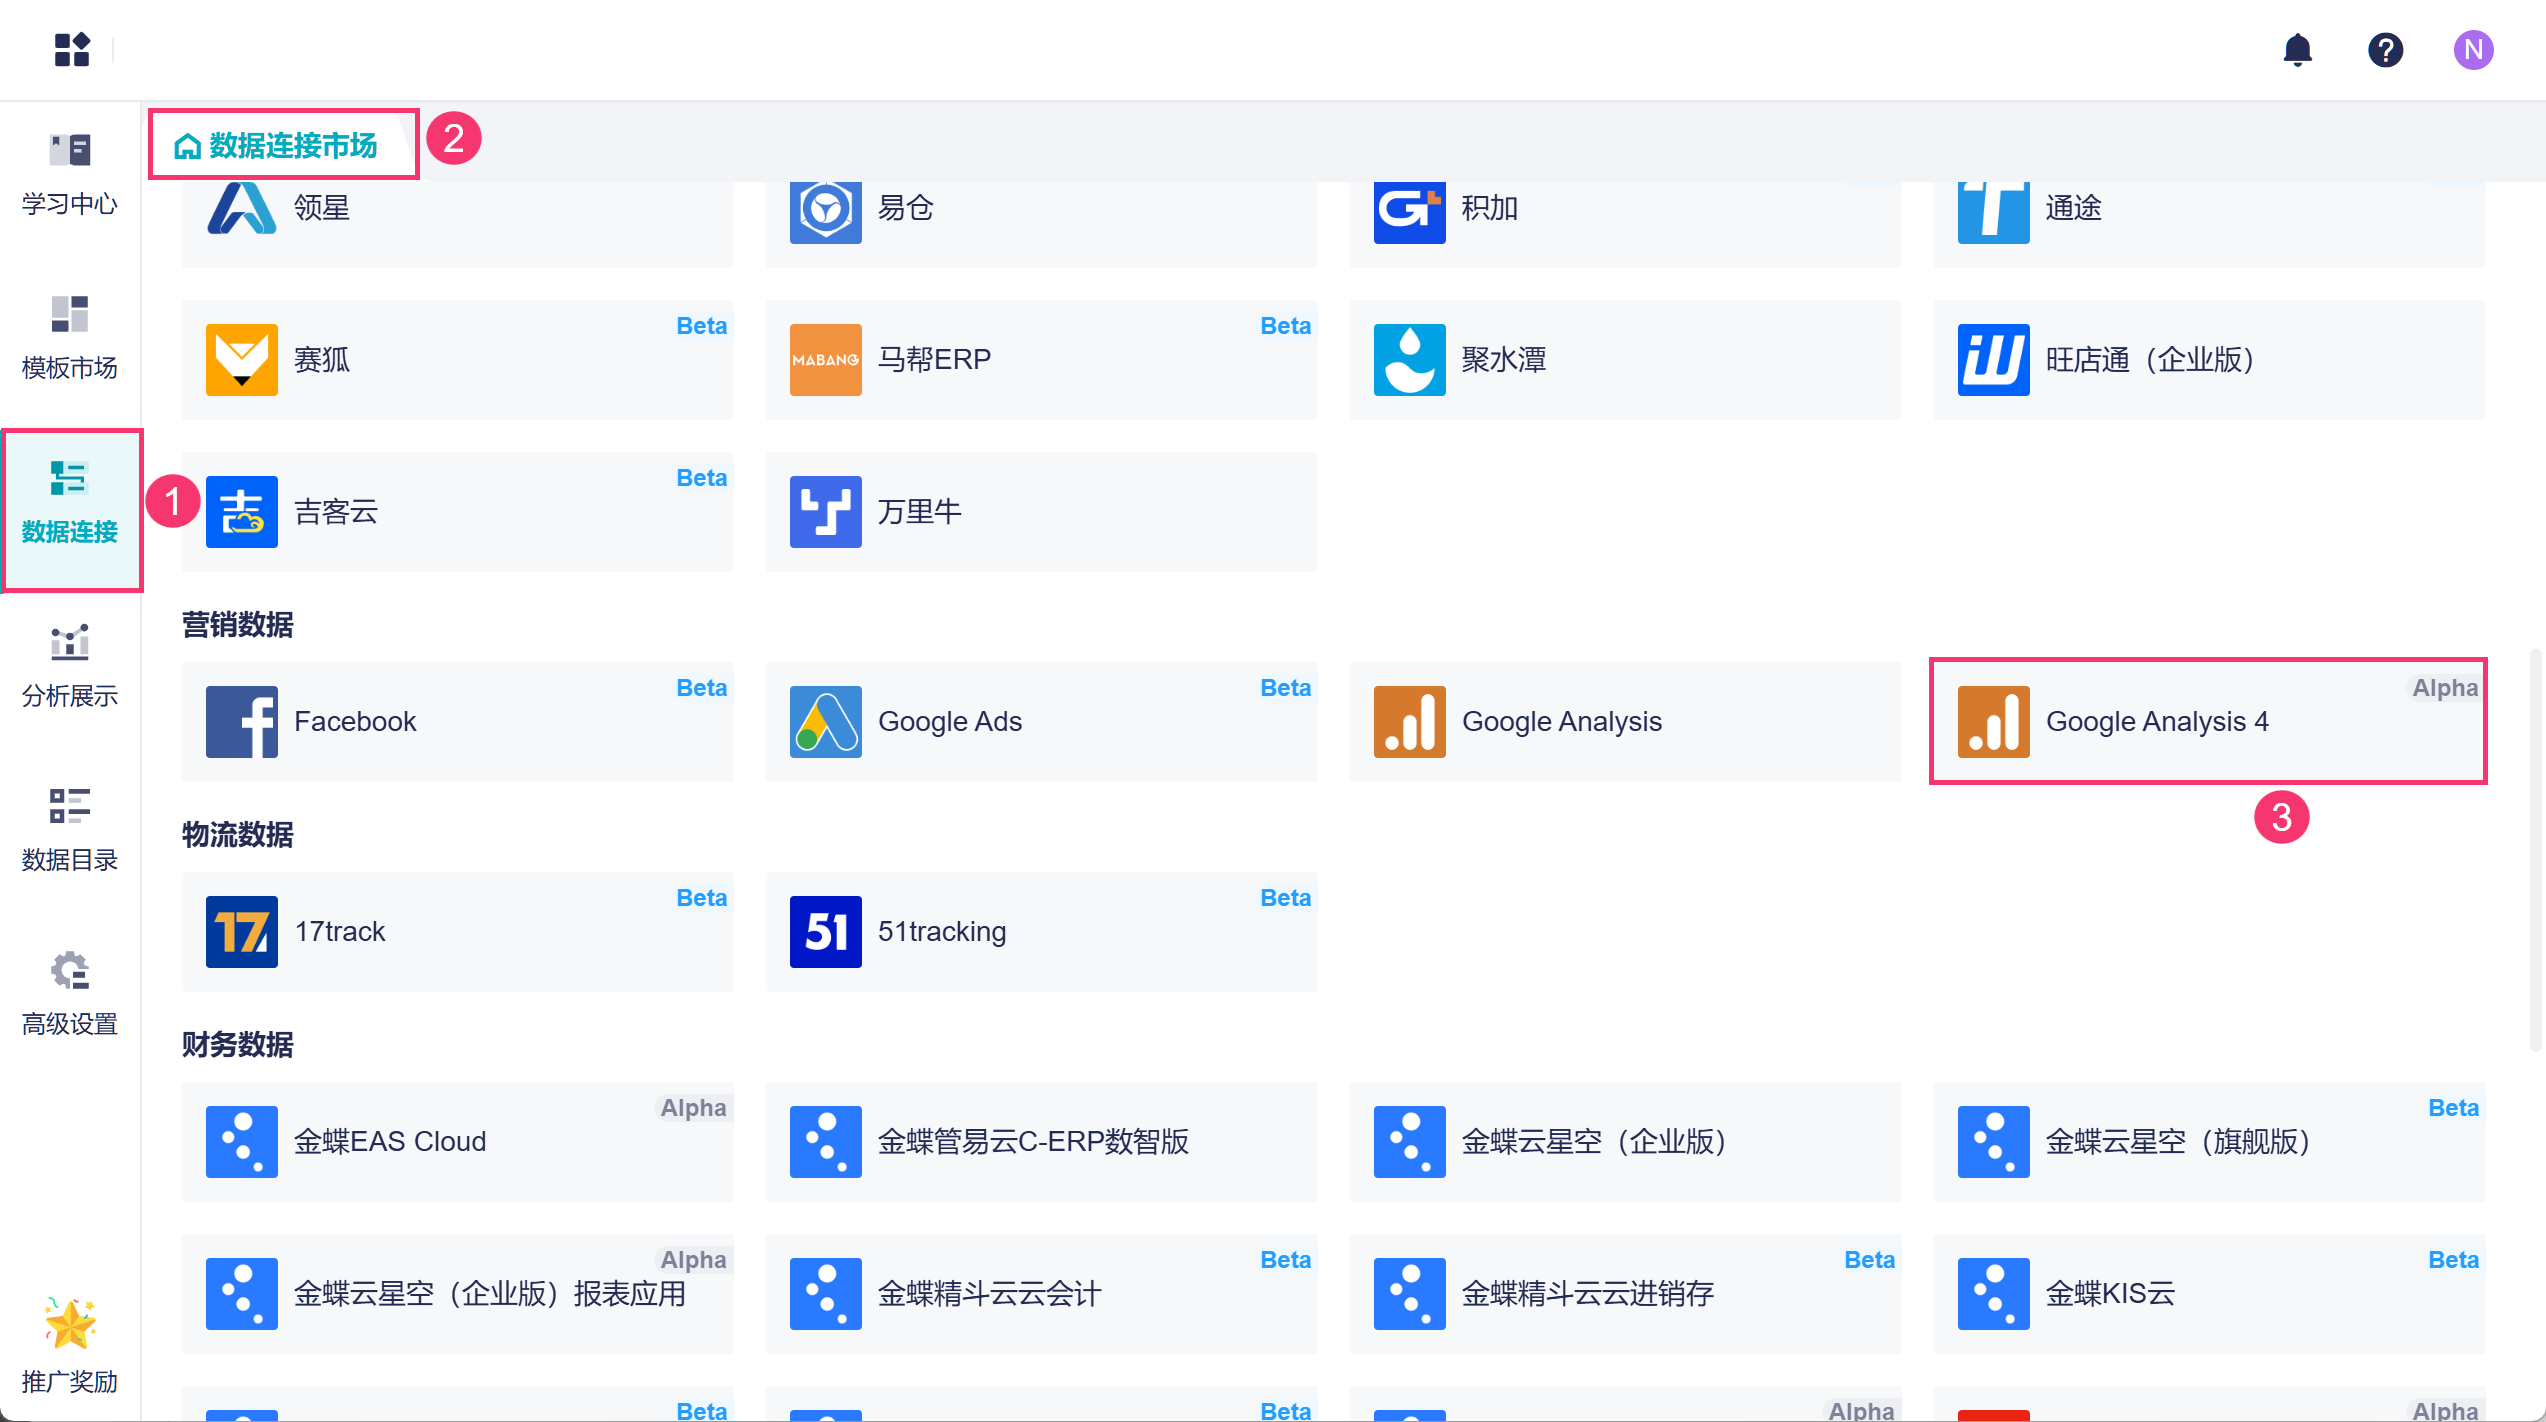Click the Beta badge on Facebook card
2546x1422 pixels.
click(x=701, y=688)
